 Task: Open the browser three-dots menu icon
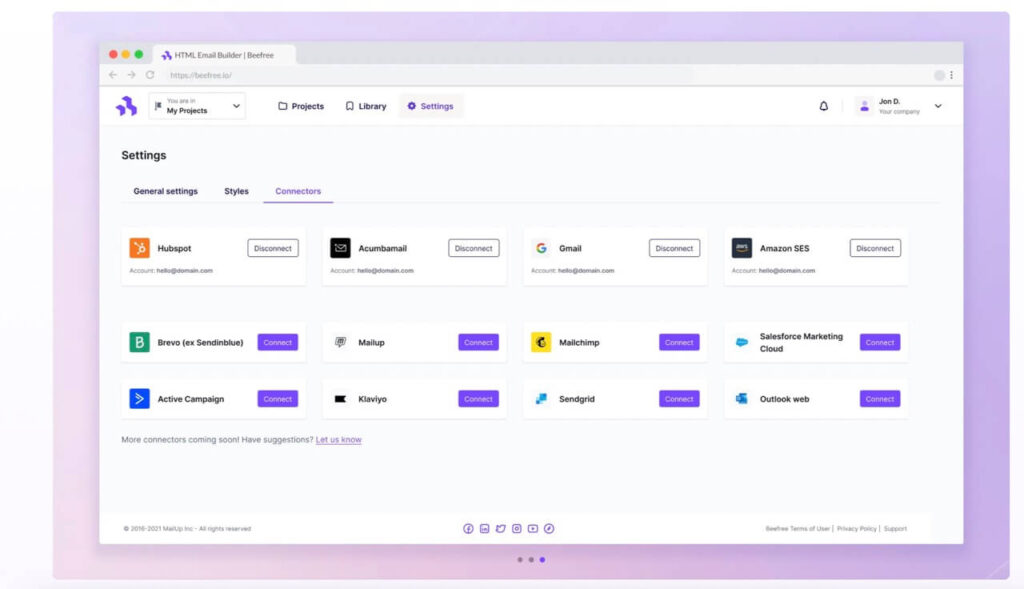coord(952,74)
